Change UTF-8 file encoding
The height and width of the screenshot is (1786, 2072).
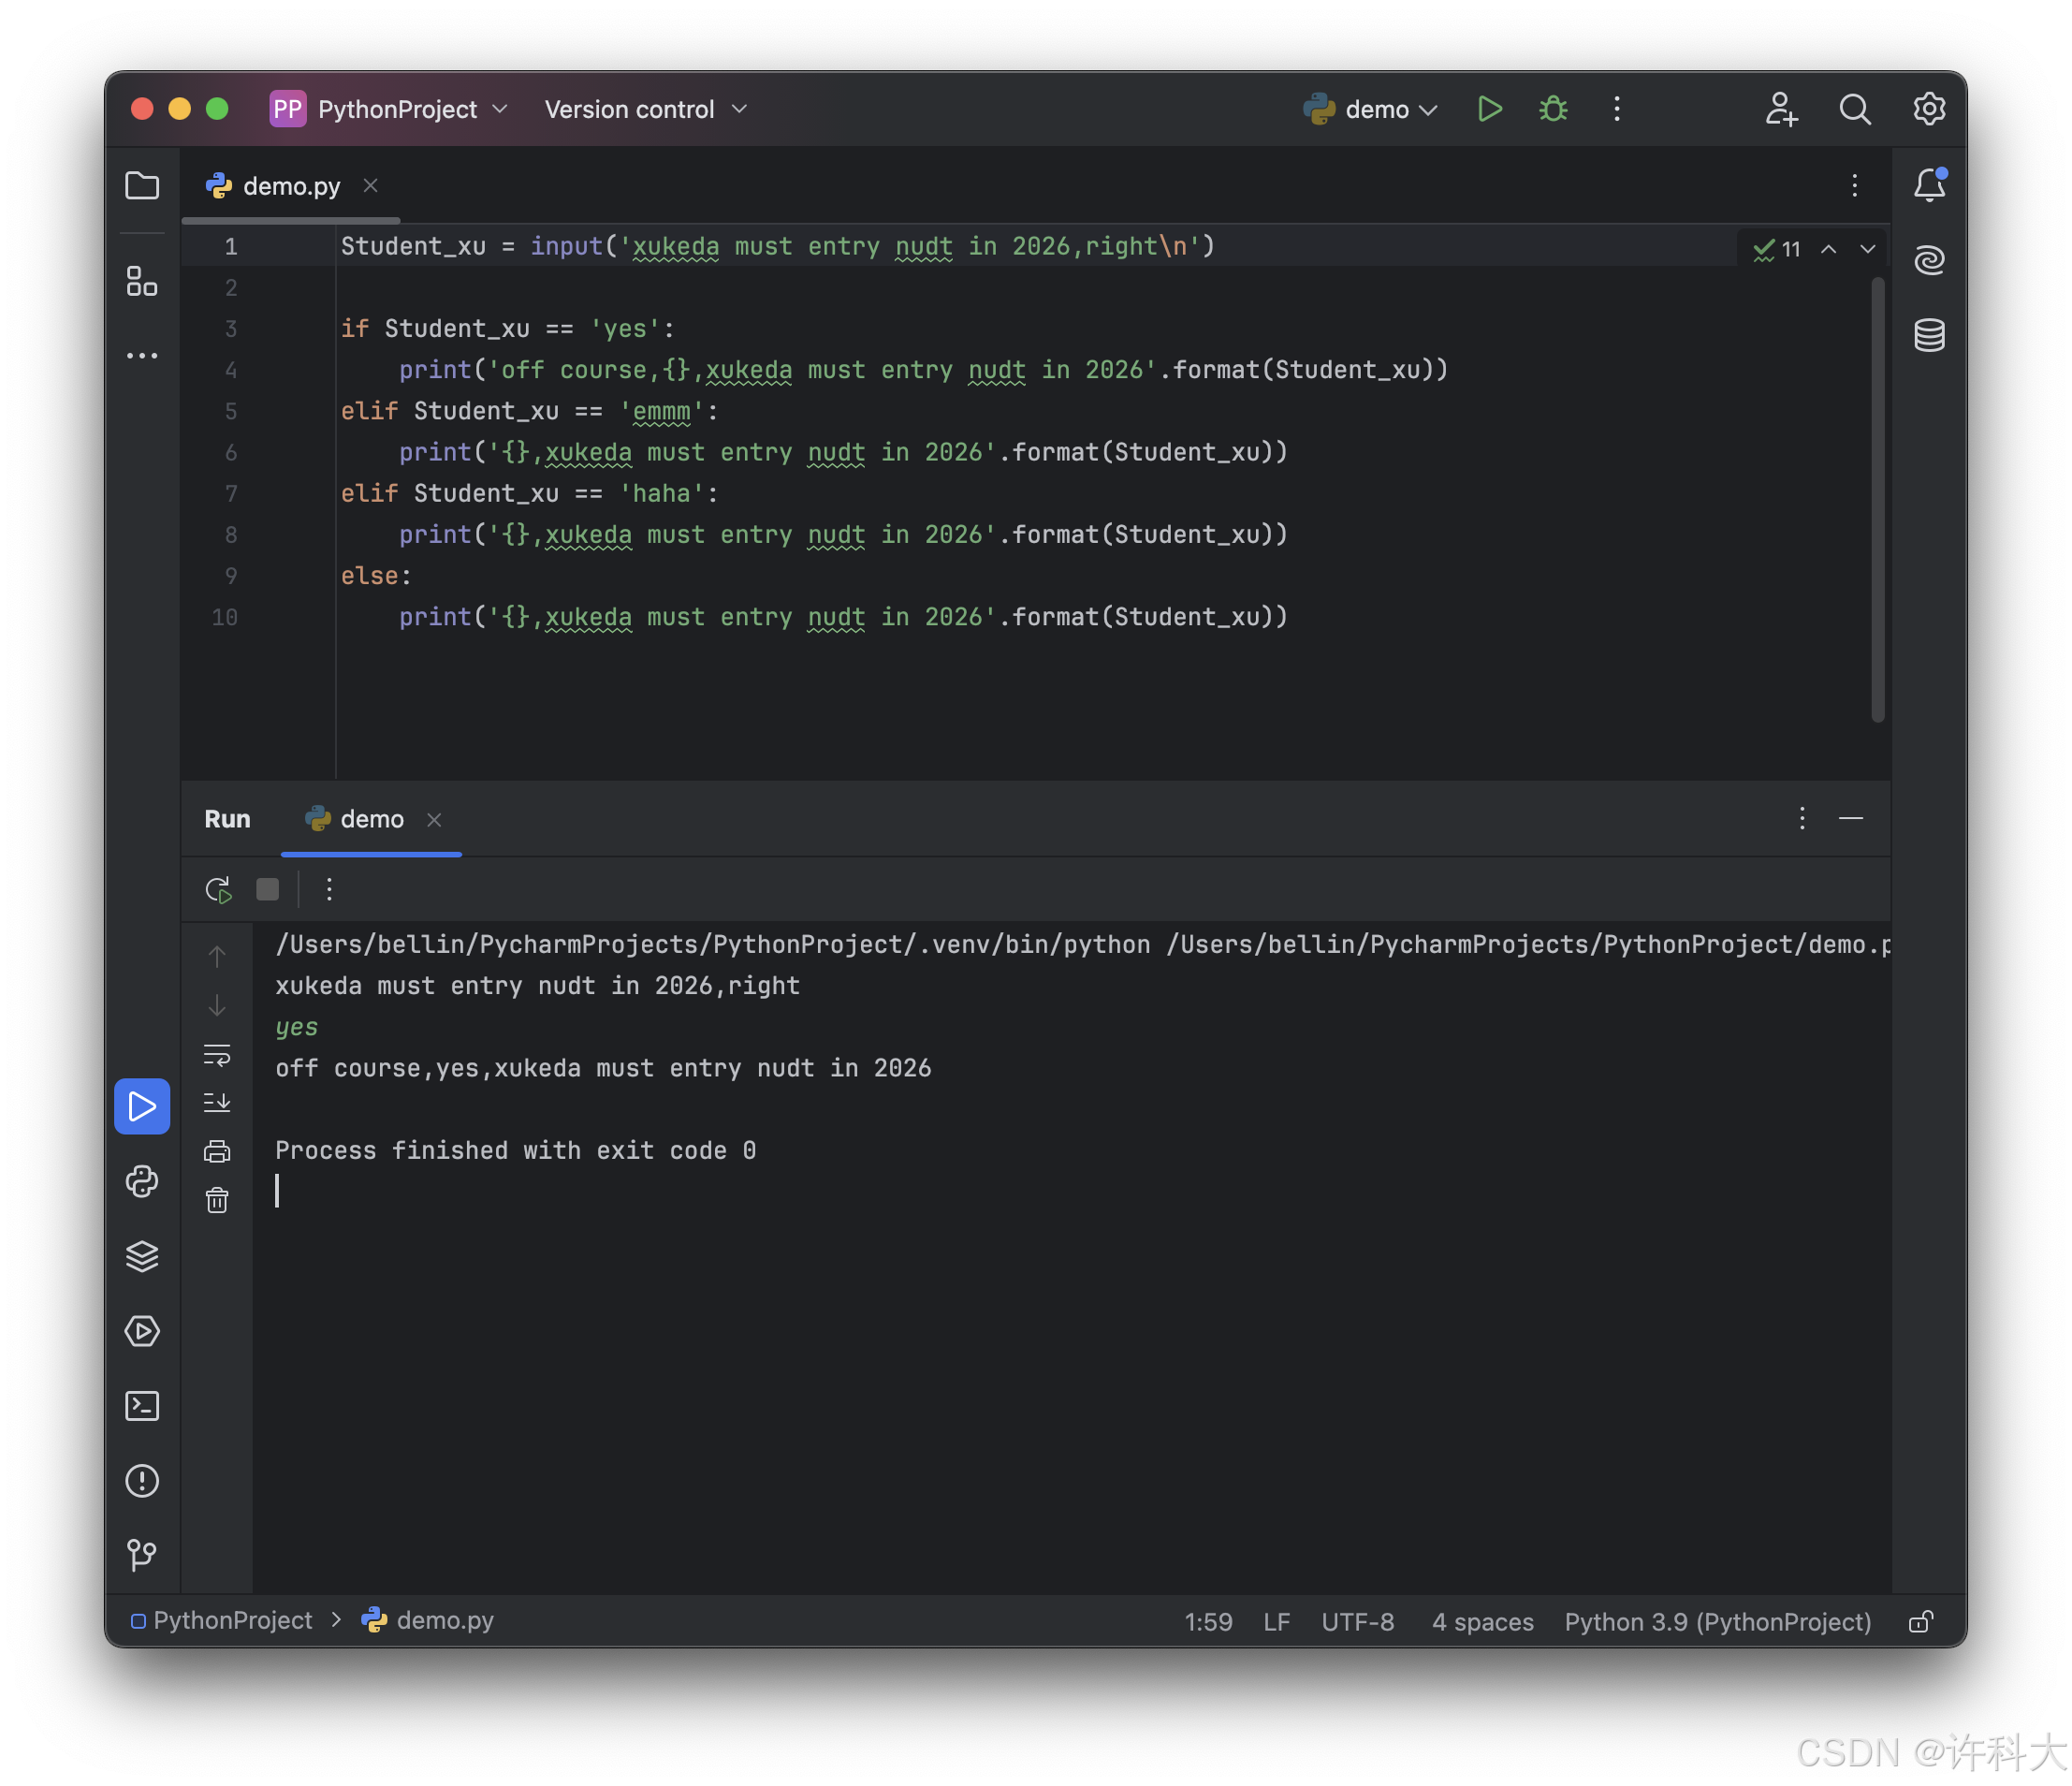point(1357,1621)
